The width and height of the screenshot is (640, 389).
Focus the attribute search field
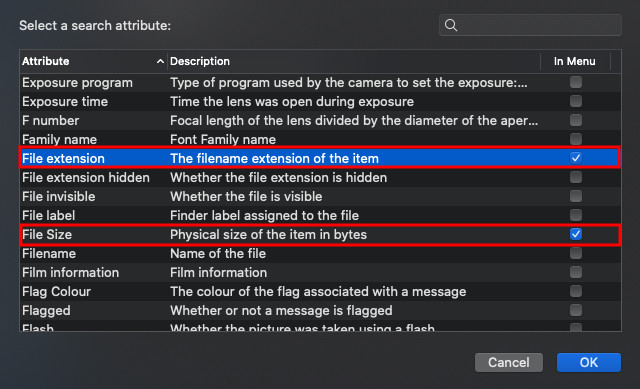[x=530, y=25]
